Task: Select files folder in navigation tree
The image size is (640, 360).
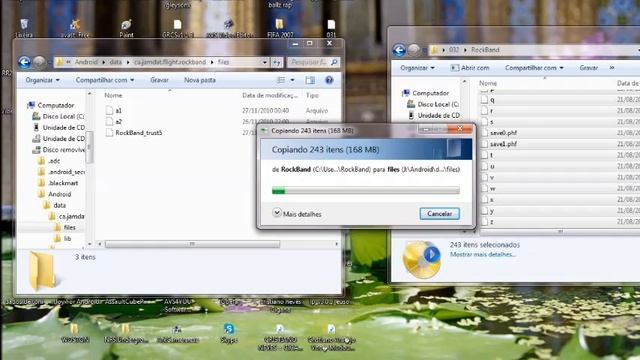Action: (69, 227)
